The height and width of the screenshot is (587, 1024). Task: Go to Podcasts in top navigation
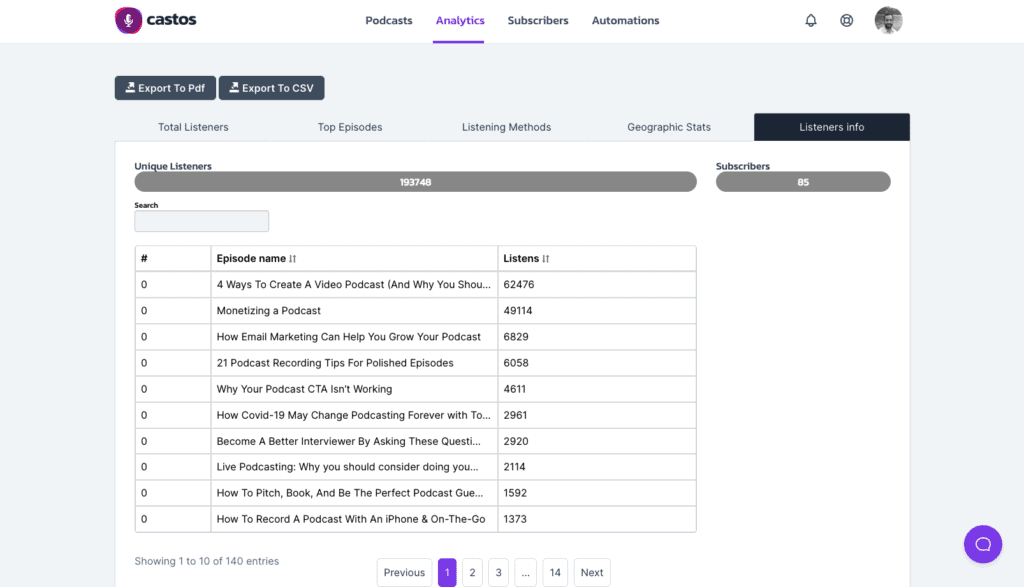(389, 20)
